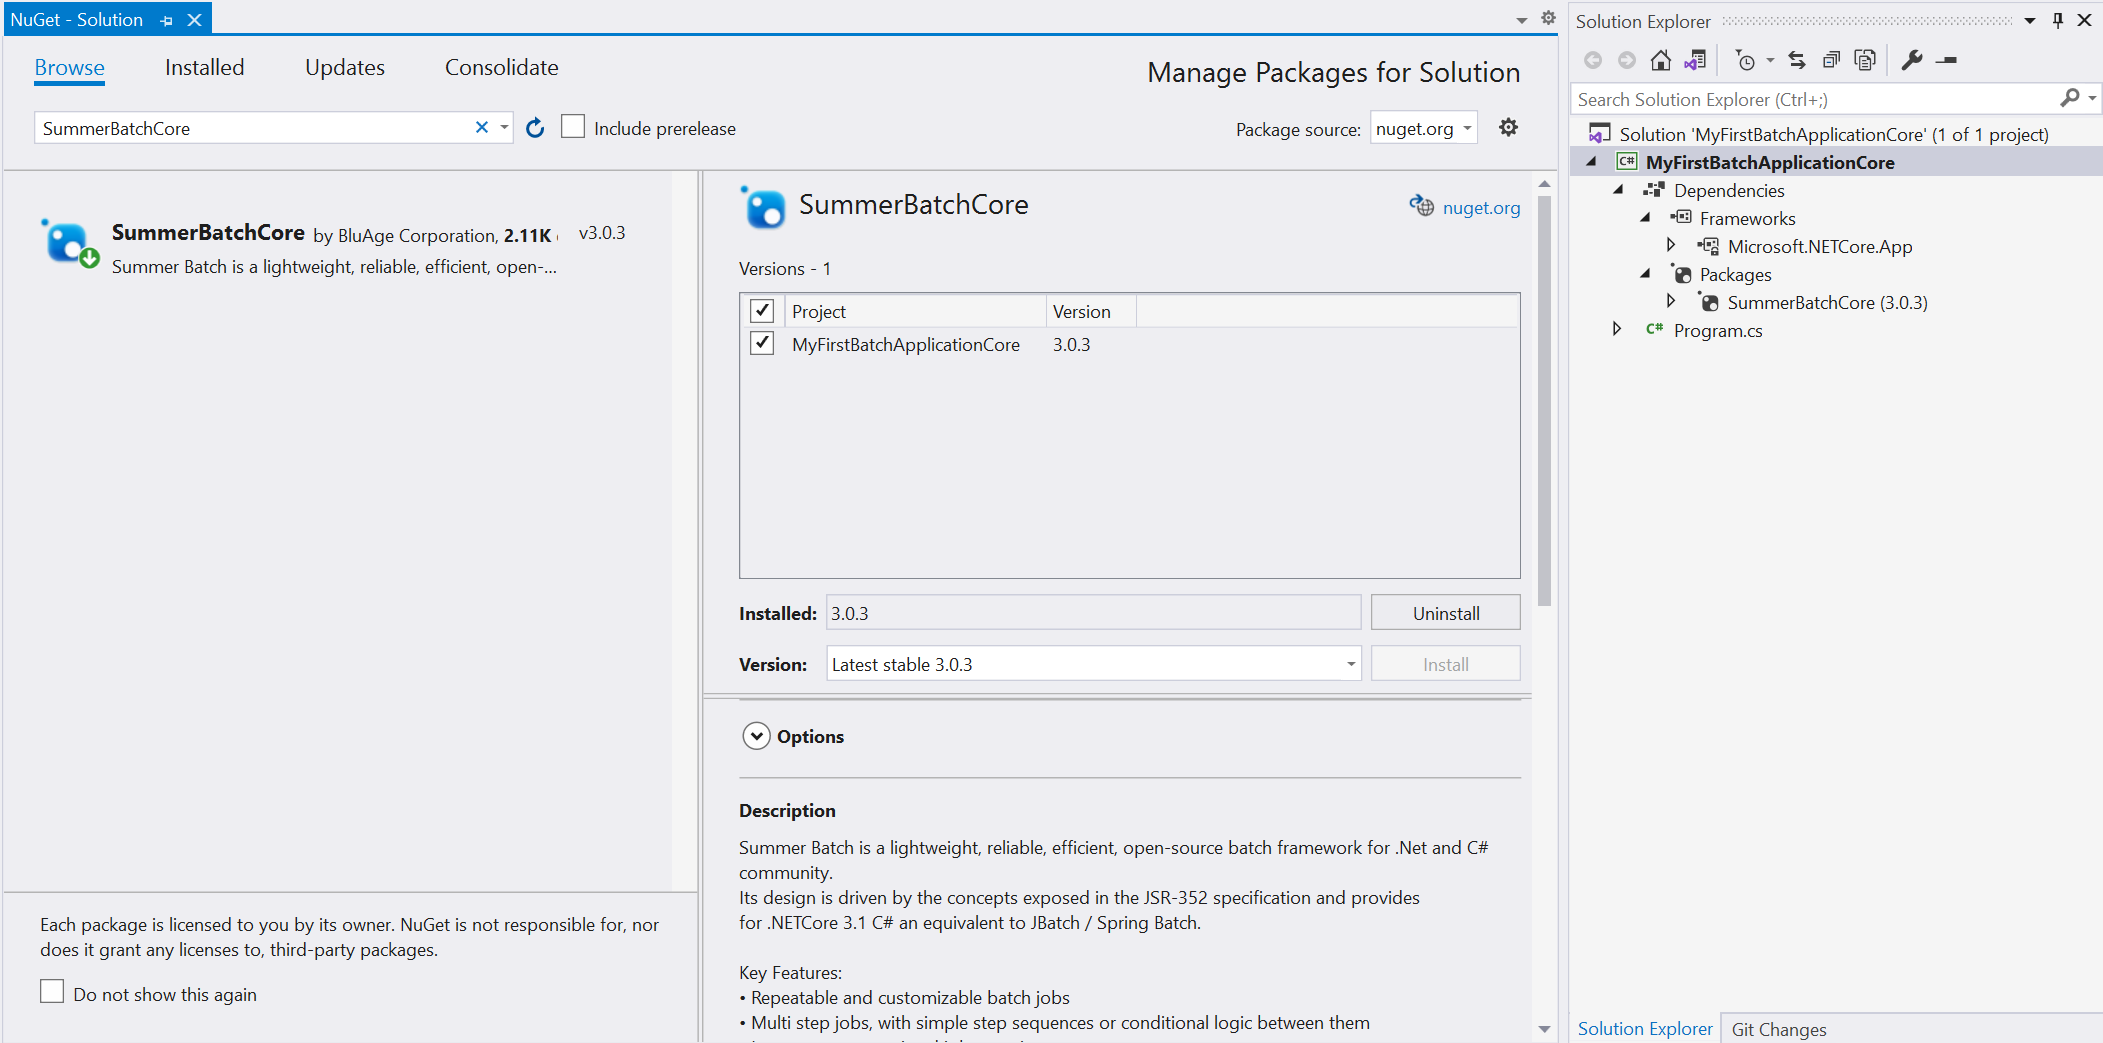Open the Package source nuget.org dropdown

pos(1423,128)
